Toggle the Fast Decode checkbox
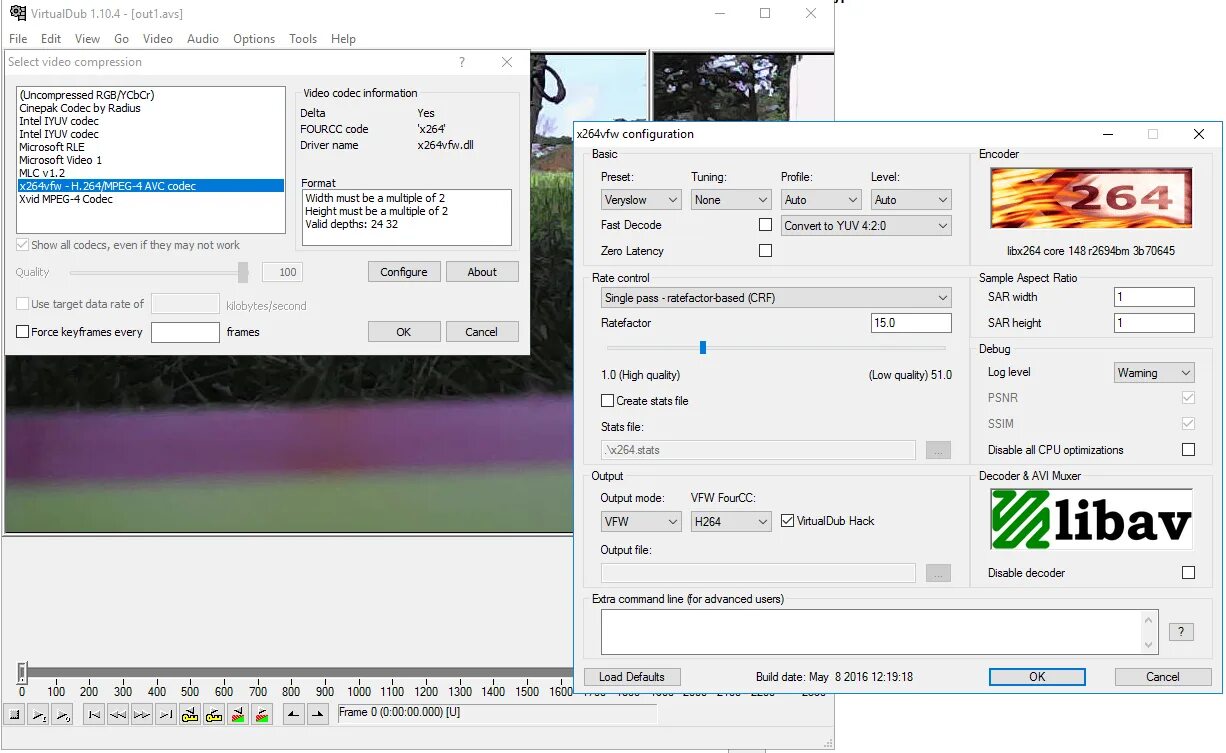 pos(765,225)
